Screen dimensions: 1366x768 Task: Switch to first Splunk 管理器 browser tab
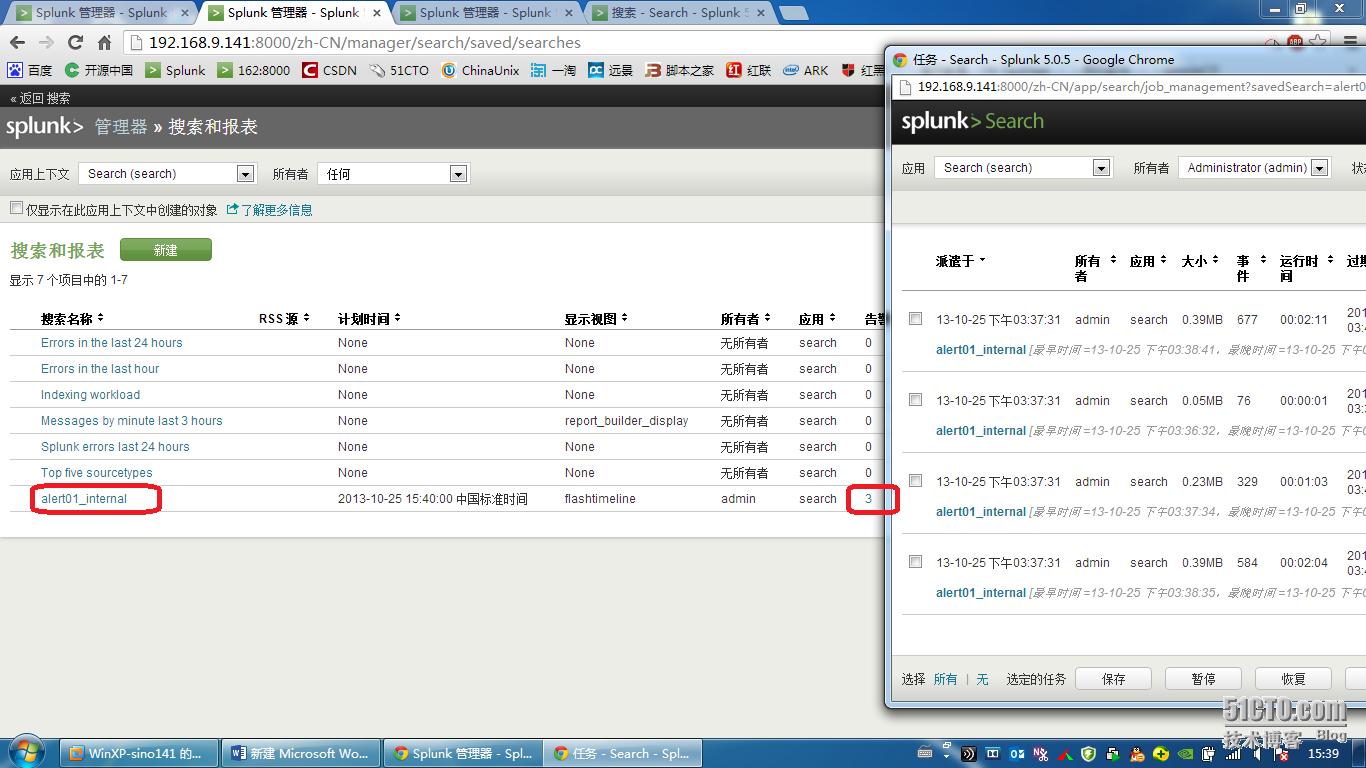pos(100,13)
